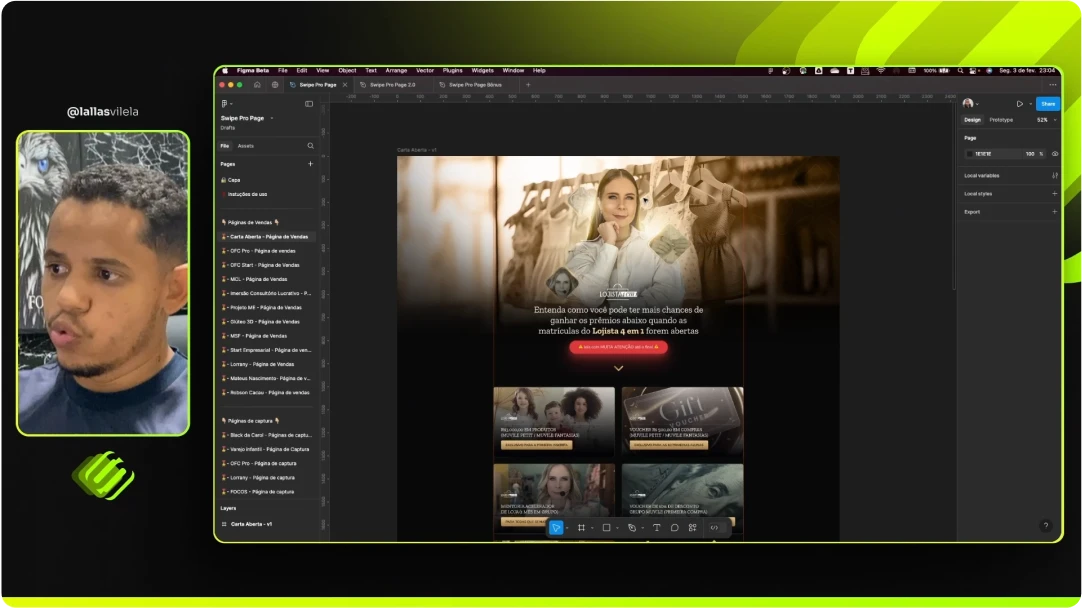The width and height of the screenshot is (1082, 608).
Task: Switch to the Prototype tab
Action: click(1001, 120)
